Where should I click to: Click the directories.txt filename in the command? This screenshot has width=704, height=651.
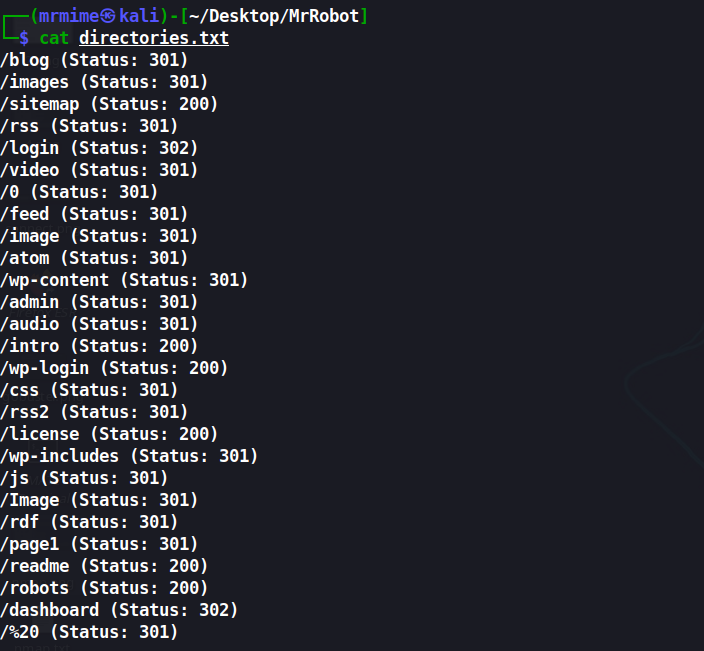click(154, 38)
